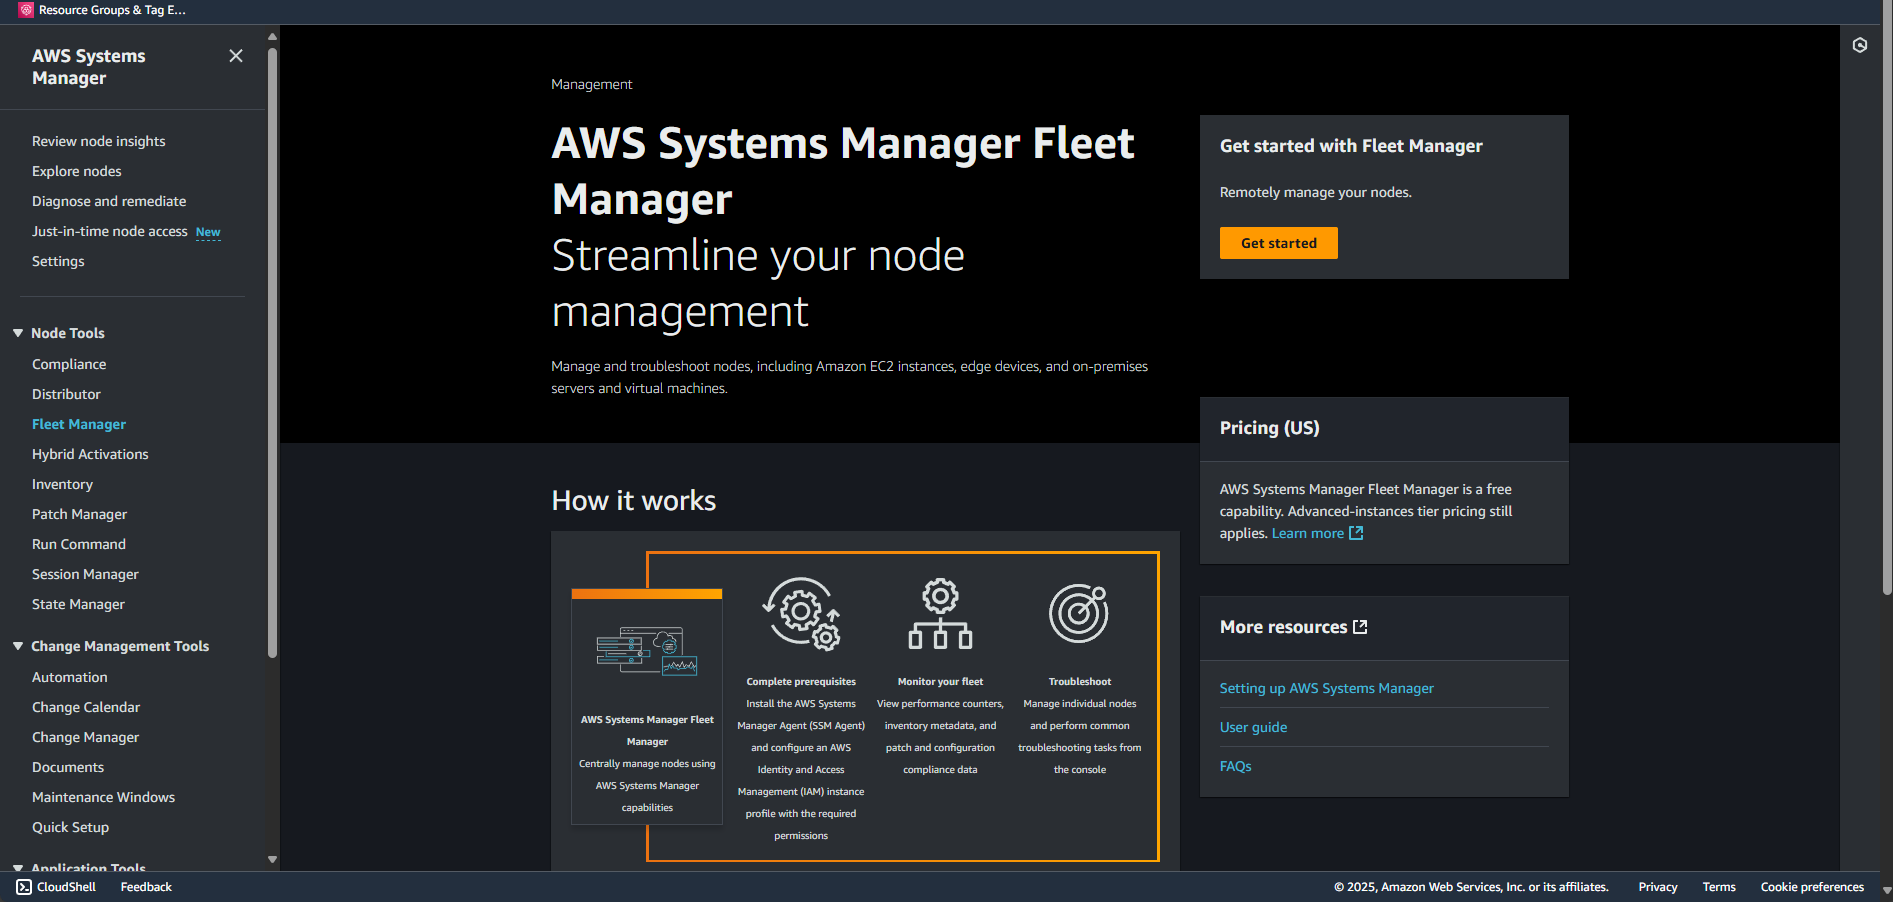Collapse the Change Management Tools section
This screenshot has height=902, width=1893.
pyautogui.click(x=18, y=646)
